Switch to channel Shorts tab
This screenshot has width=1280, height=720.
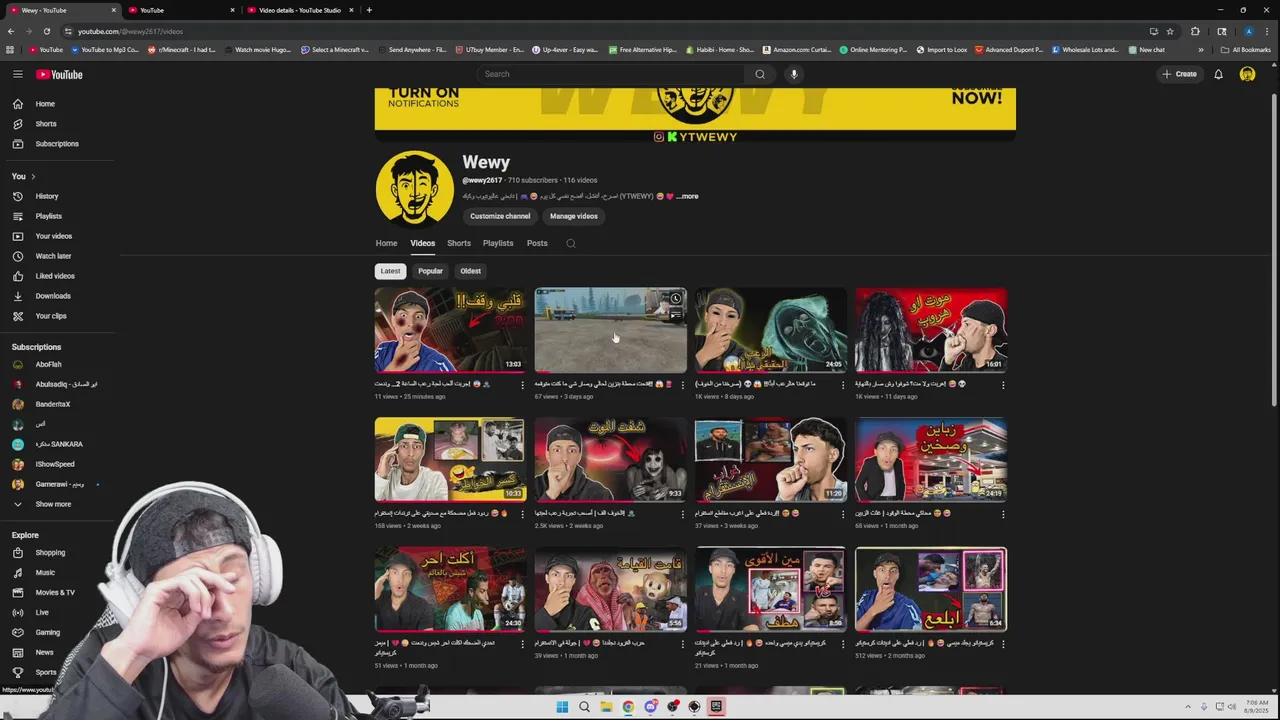[459, 243]
